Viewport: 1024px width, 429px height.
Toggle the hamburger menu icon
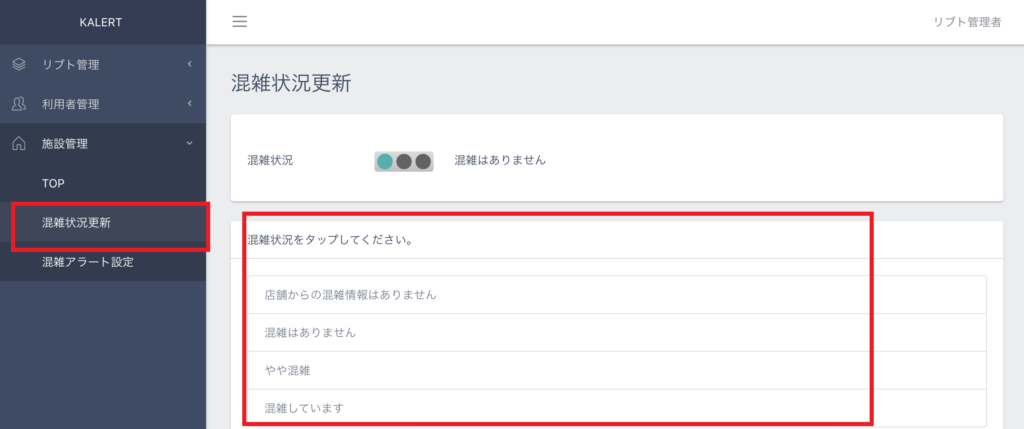pos(240,22)
